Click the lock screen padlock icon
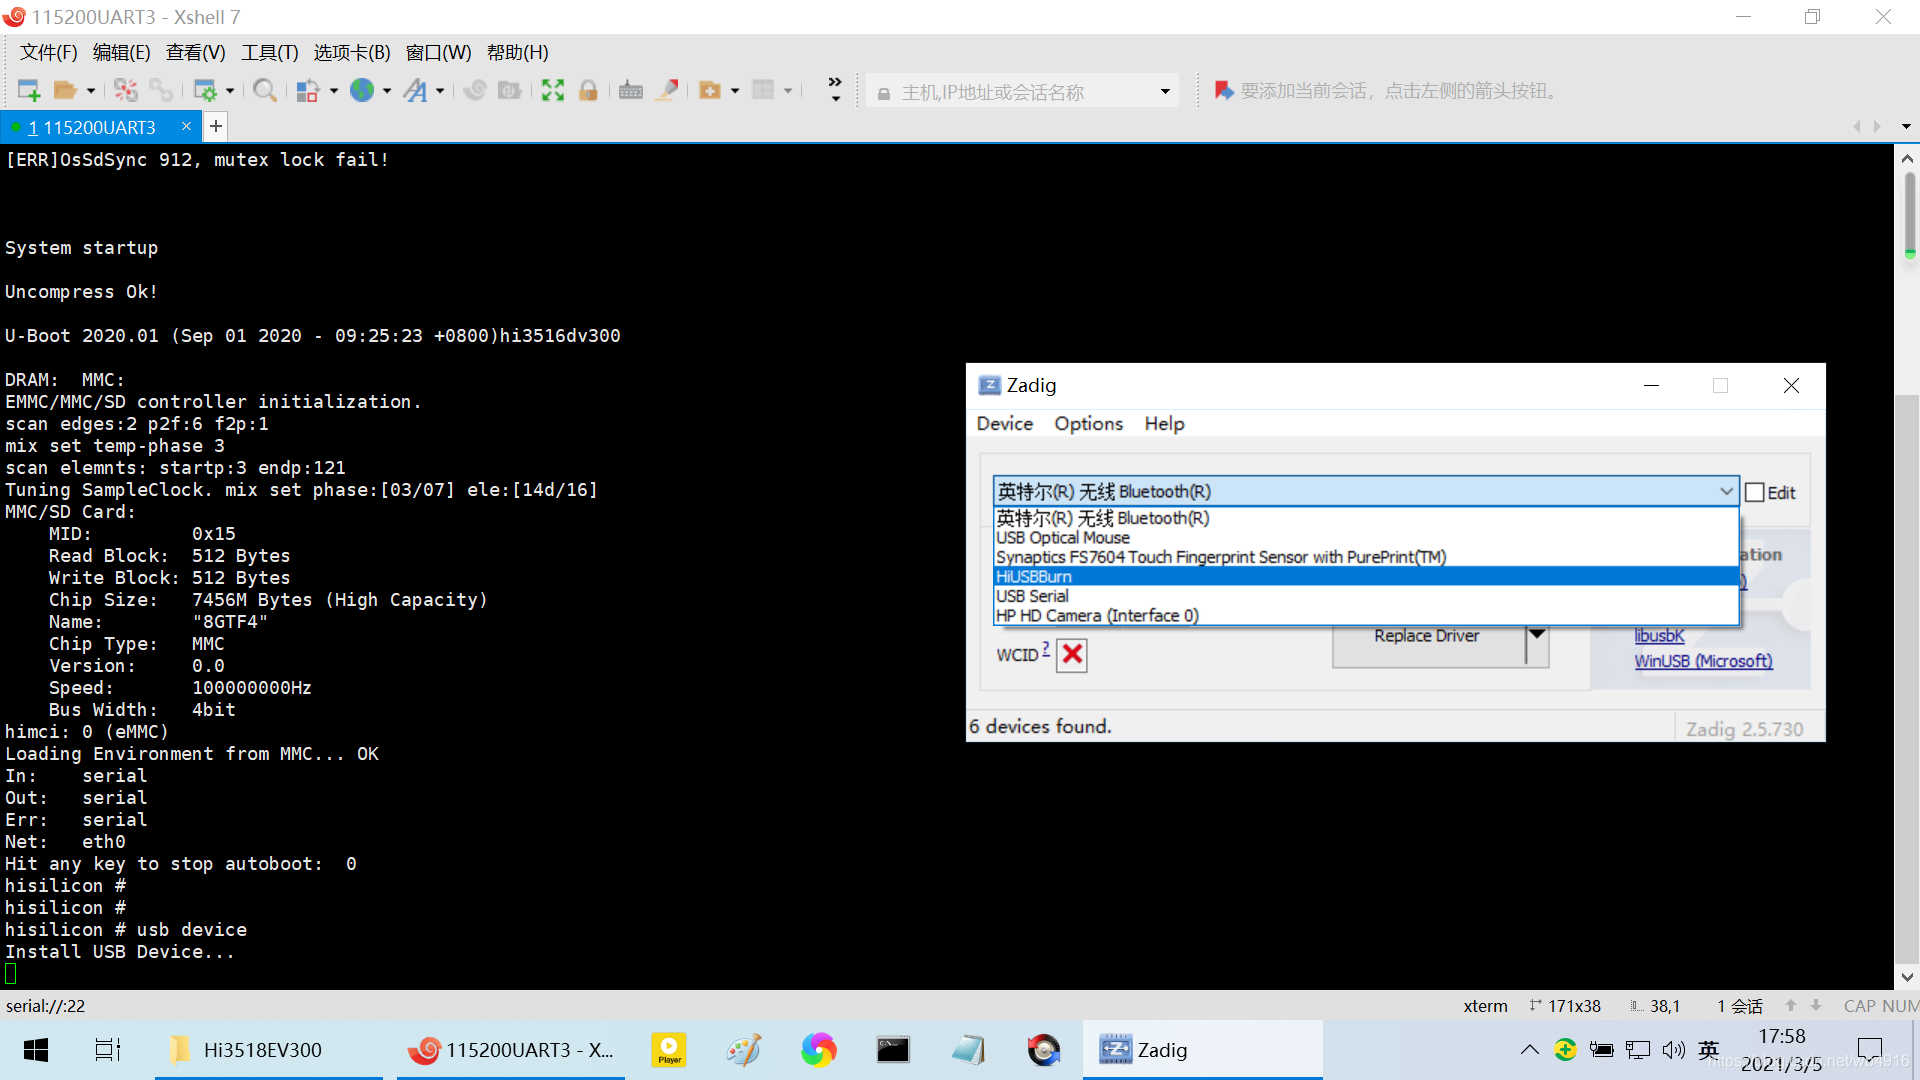Viewport: 1920px width, 1080px height. (x=588, y=91)
